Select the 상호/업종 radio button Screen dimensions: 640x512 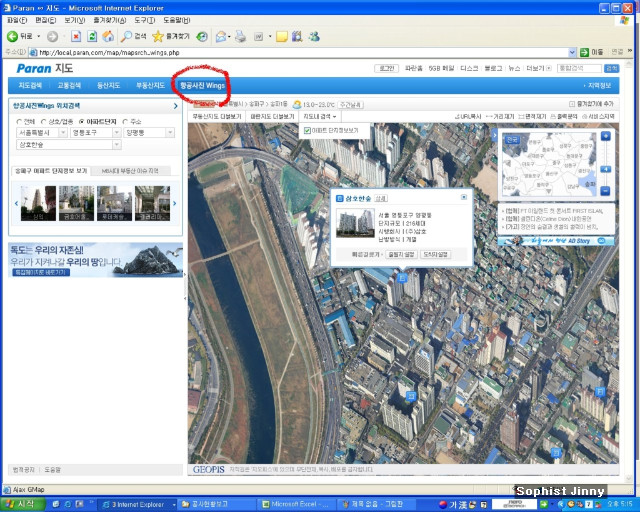[44, 122]
